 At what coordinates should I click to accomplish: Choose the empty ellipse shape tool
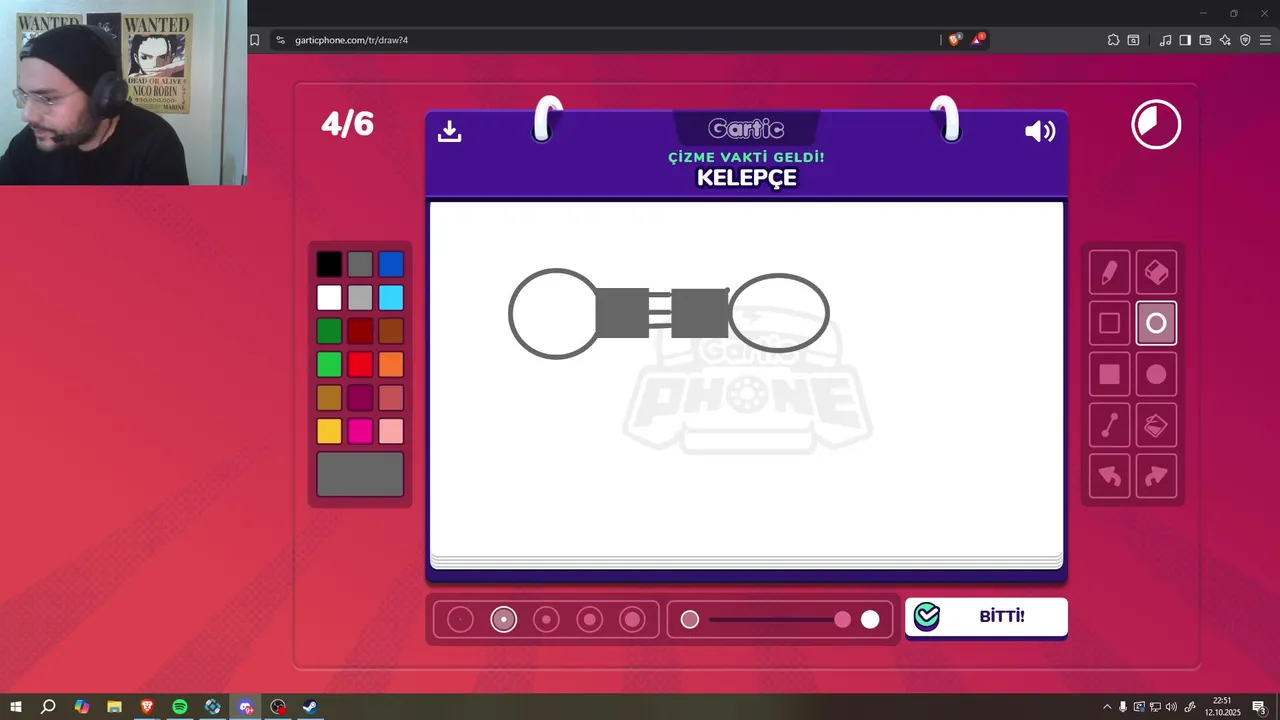point(1156,323)
